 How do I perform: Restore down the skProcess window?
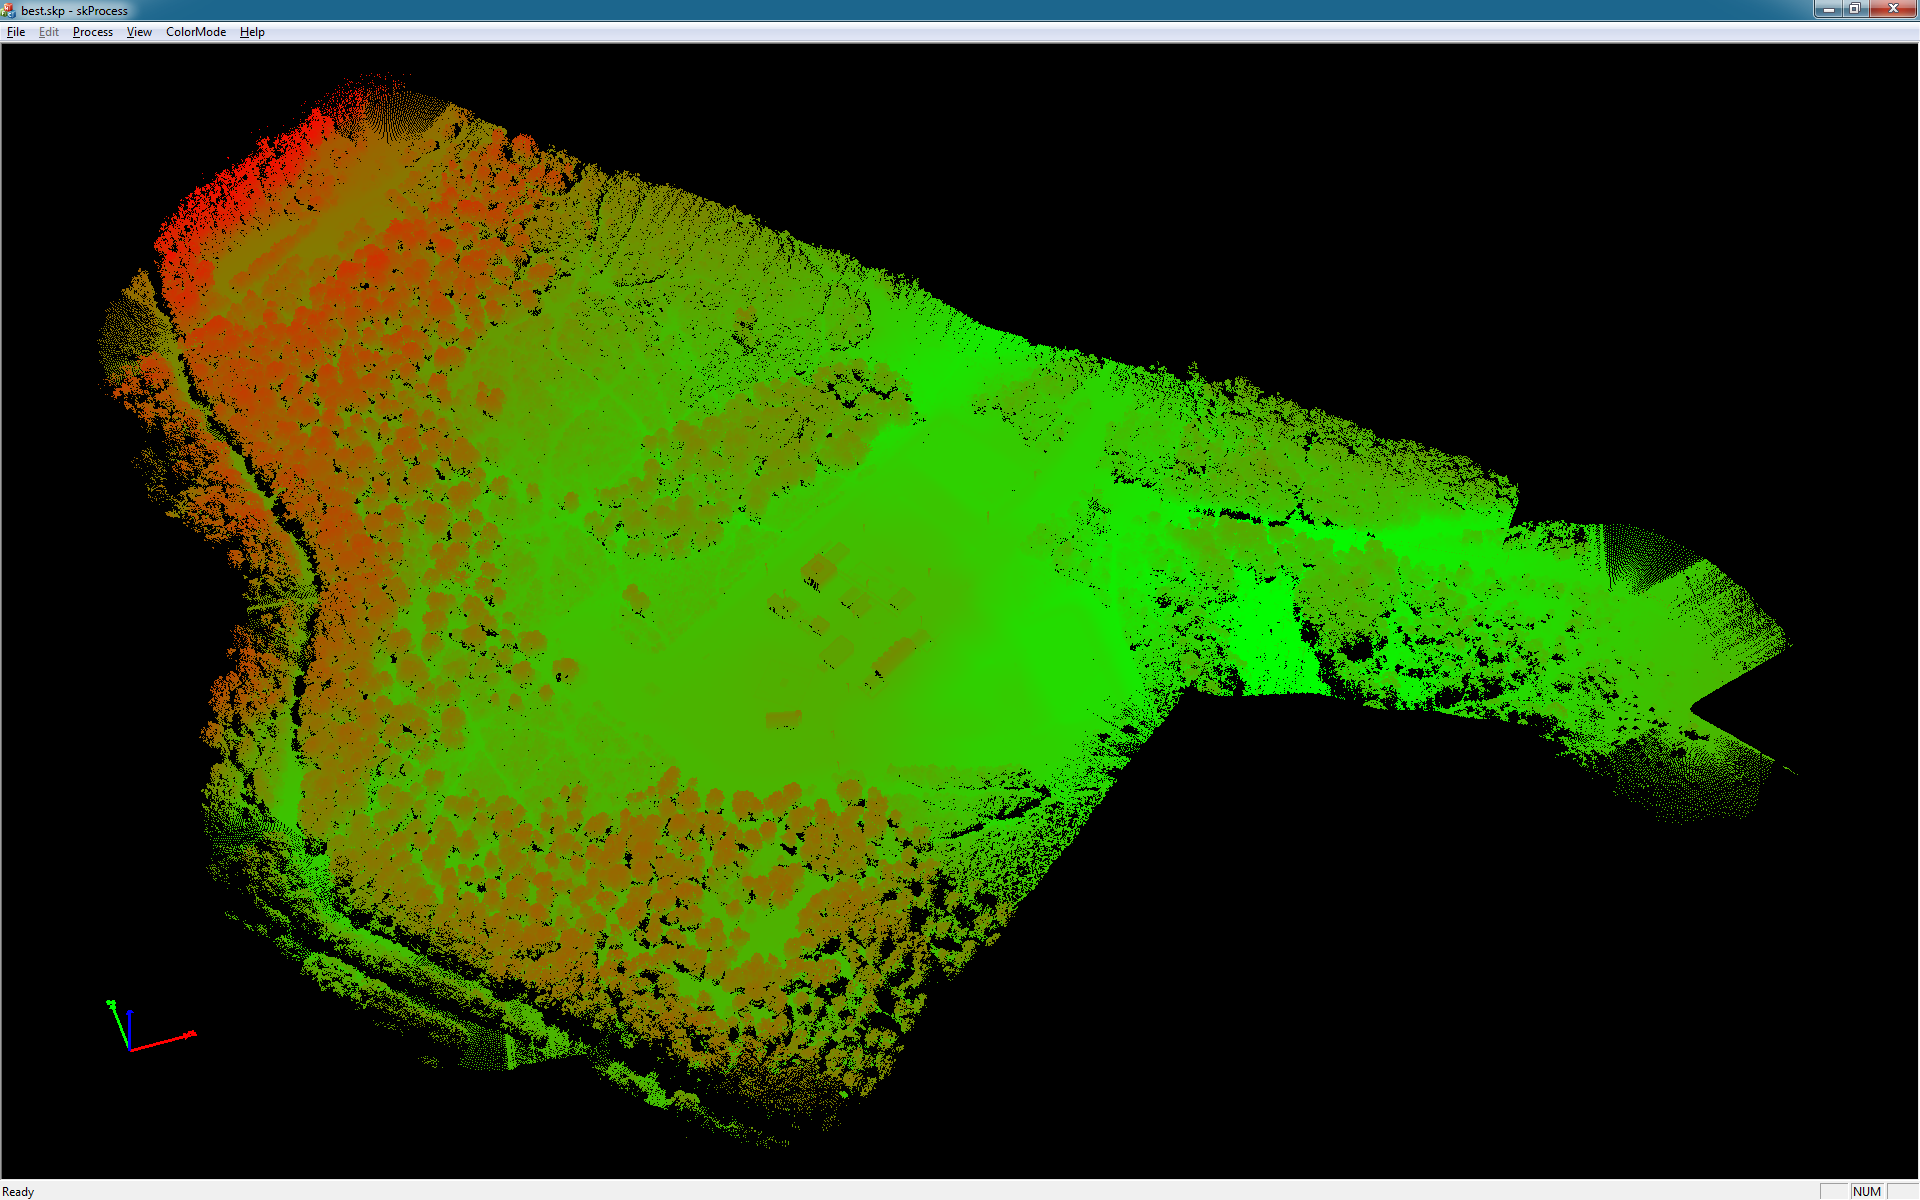pos(1854,9)
